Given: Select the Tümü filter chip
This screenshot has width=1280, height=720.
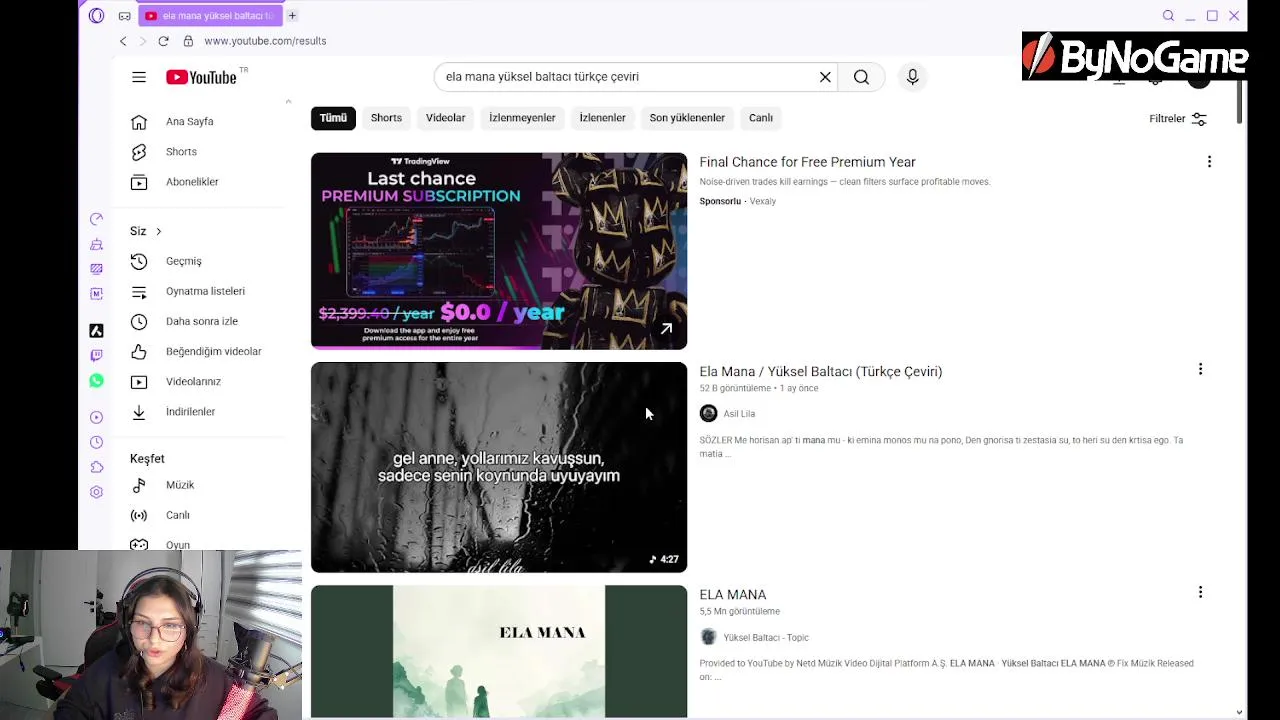Looking at the screenshot, I should [333, 118].
